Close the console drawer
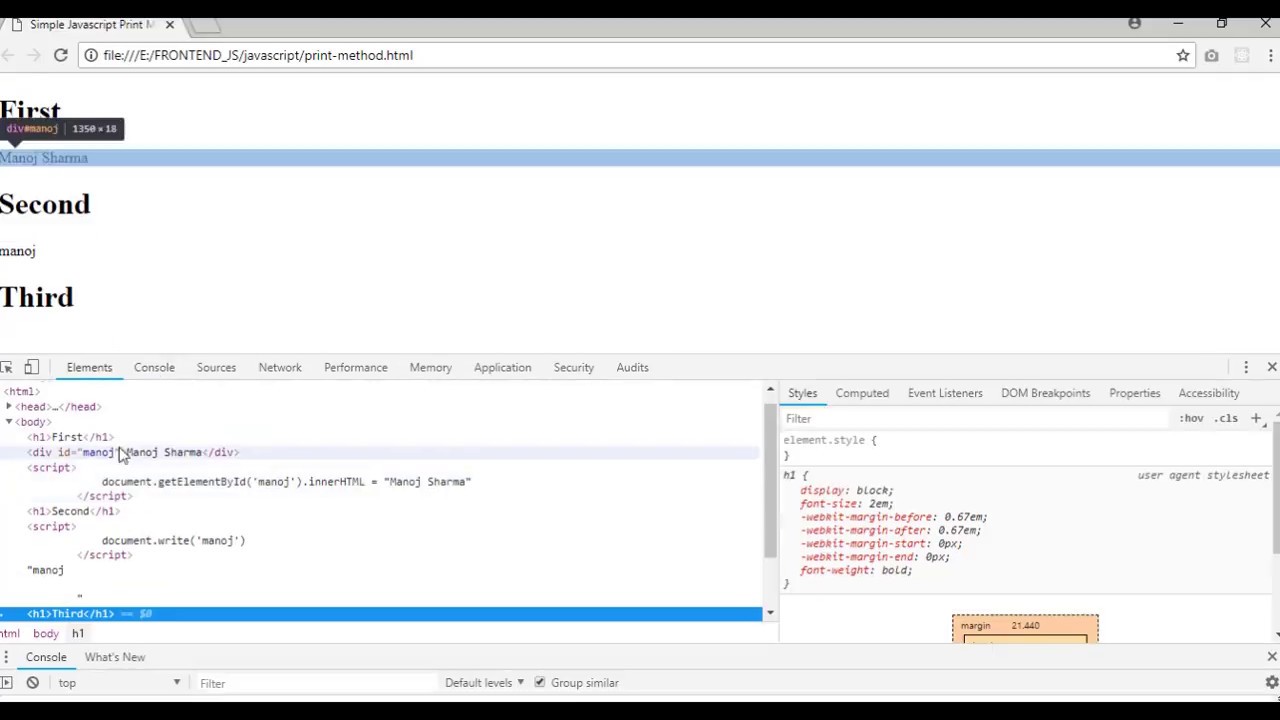The height and width of the screenshot is (720, 1280). [x=1272, y=657]
